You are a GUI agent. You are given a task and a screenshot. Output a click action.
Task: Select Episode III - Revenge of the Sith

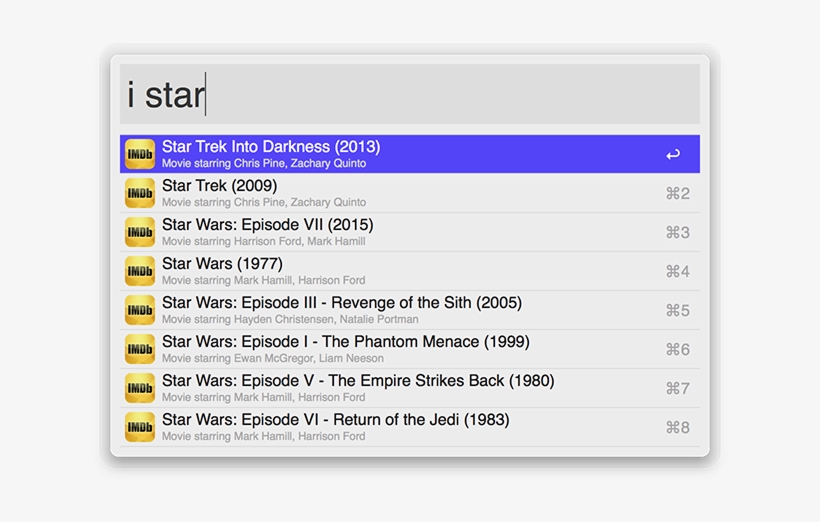click(342, 303)
